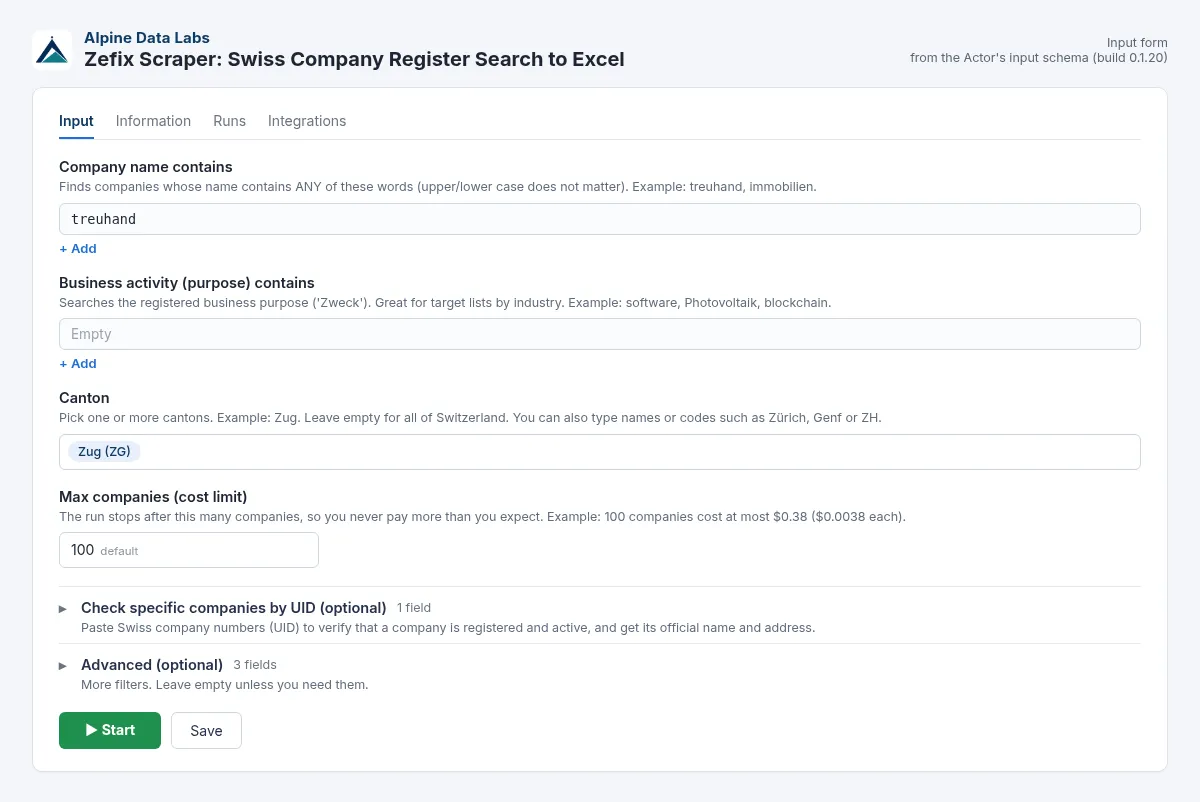Click the build 0.1.20 schema note
The width and height of the screenshot is (1200, 802).
pos(1039,58)
